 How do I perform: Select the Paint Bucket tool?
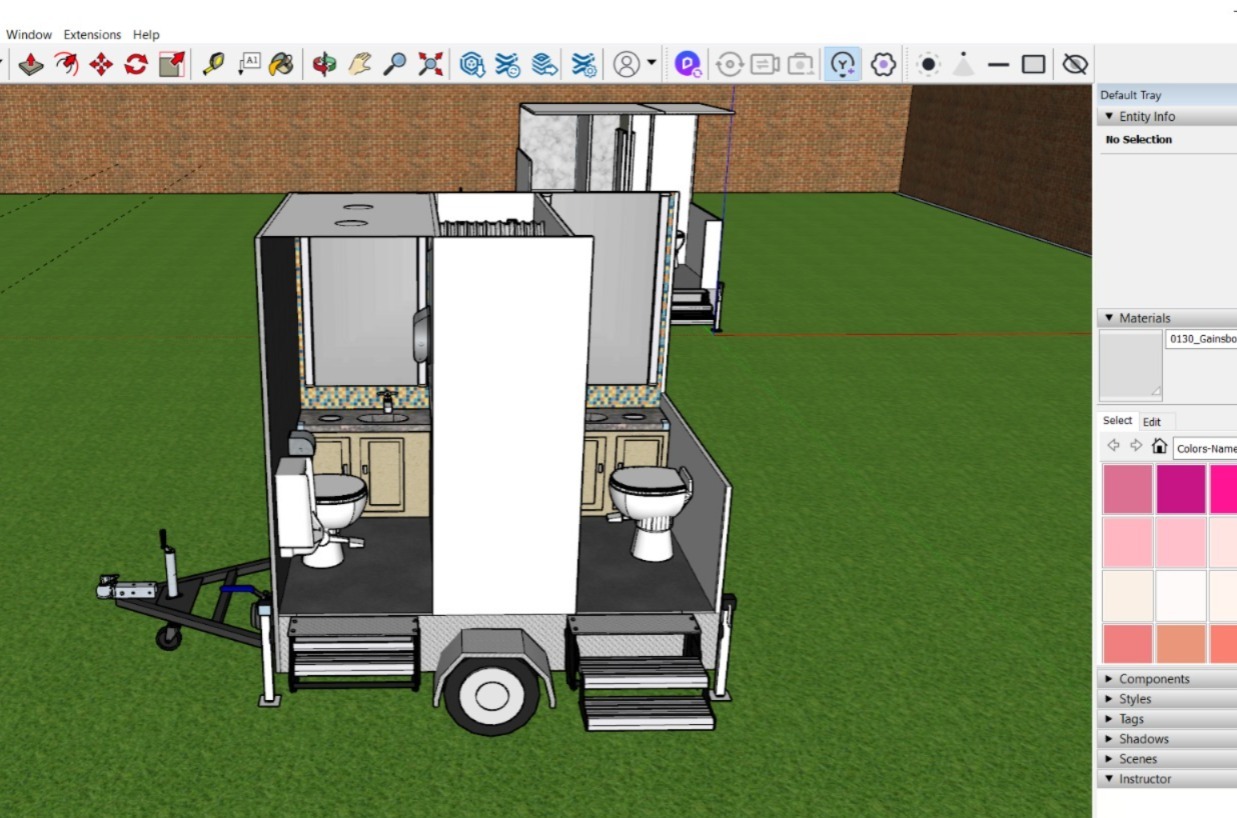pyautogui.click(x=282, y=65)
